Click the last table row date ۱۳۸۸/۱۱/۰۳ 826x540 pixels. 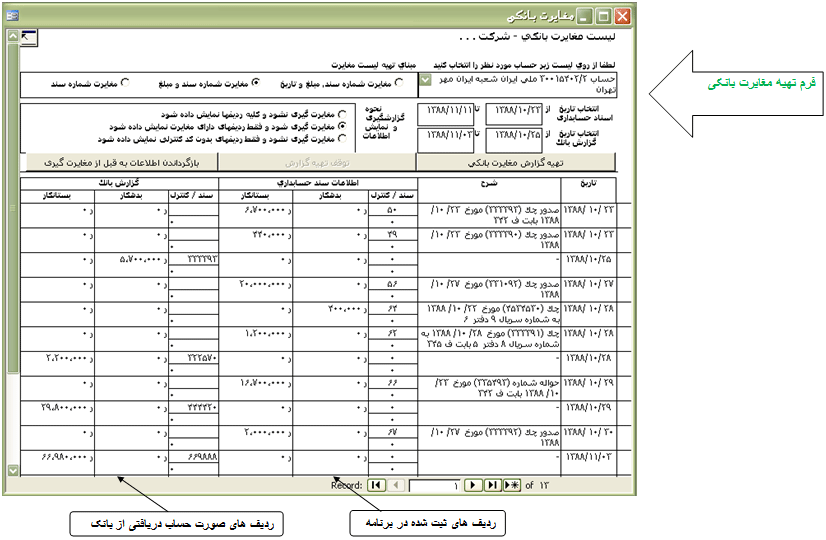[x=588, y=457]
